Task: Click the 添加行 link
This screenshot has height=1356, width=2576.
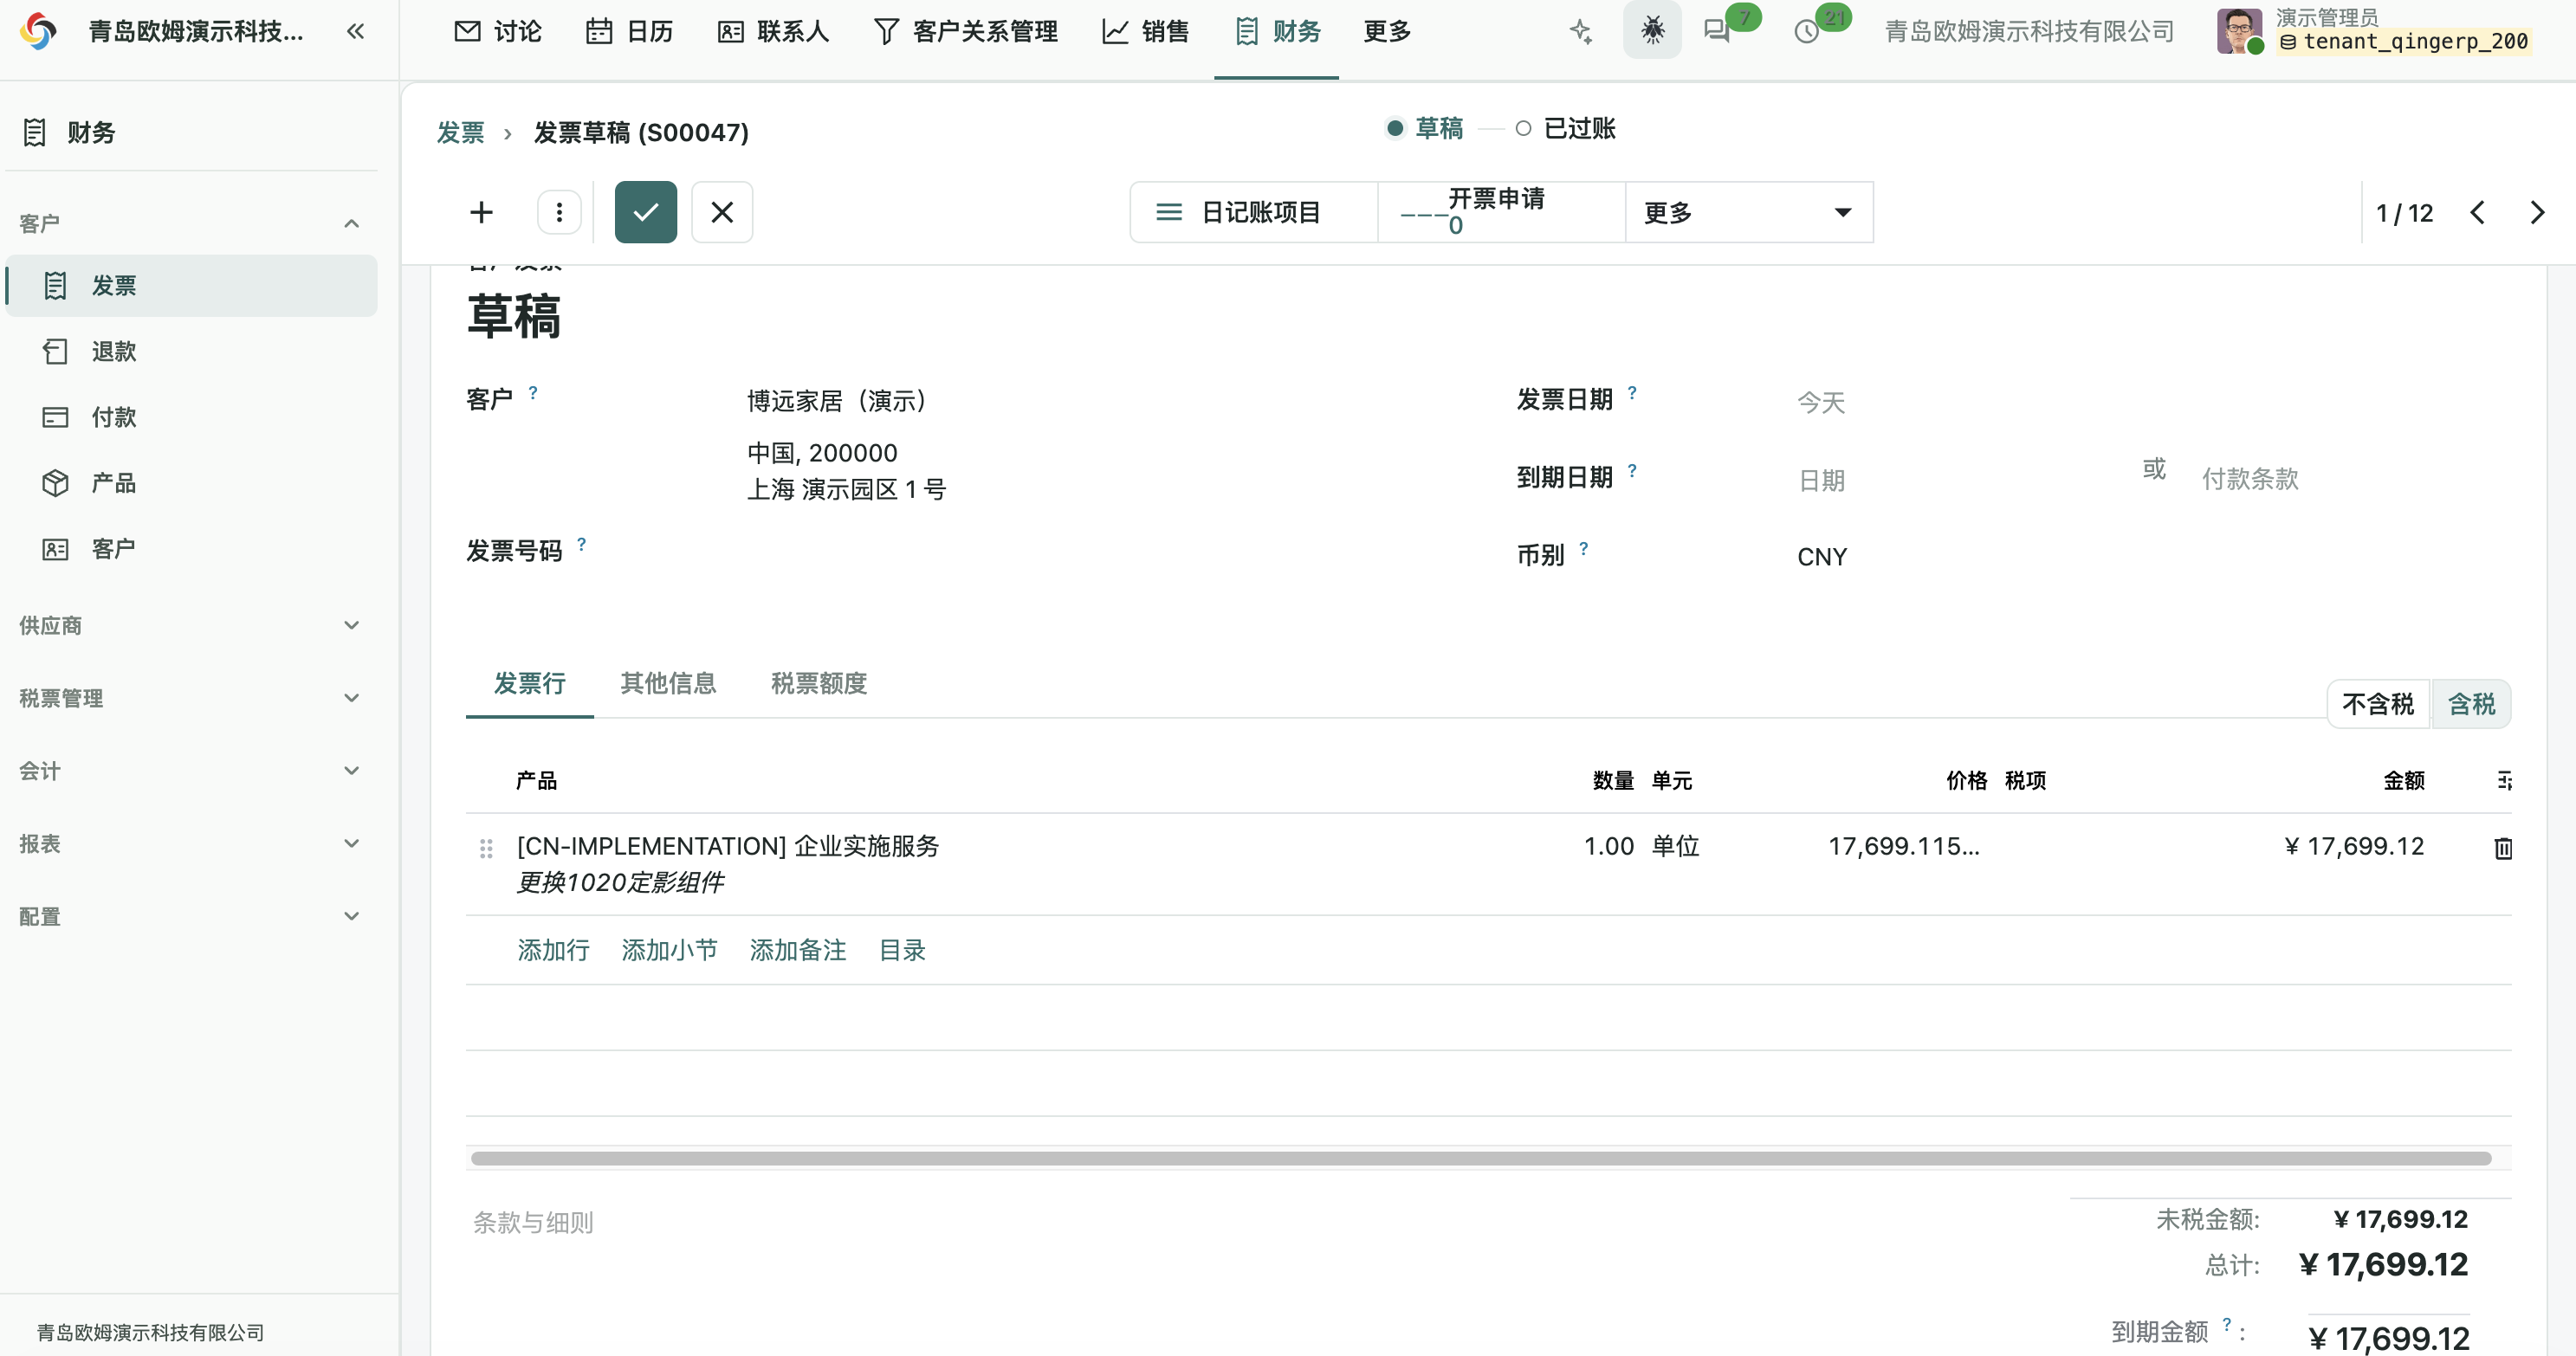Action: 553,950
